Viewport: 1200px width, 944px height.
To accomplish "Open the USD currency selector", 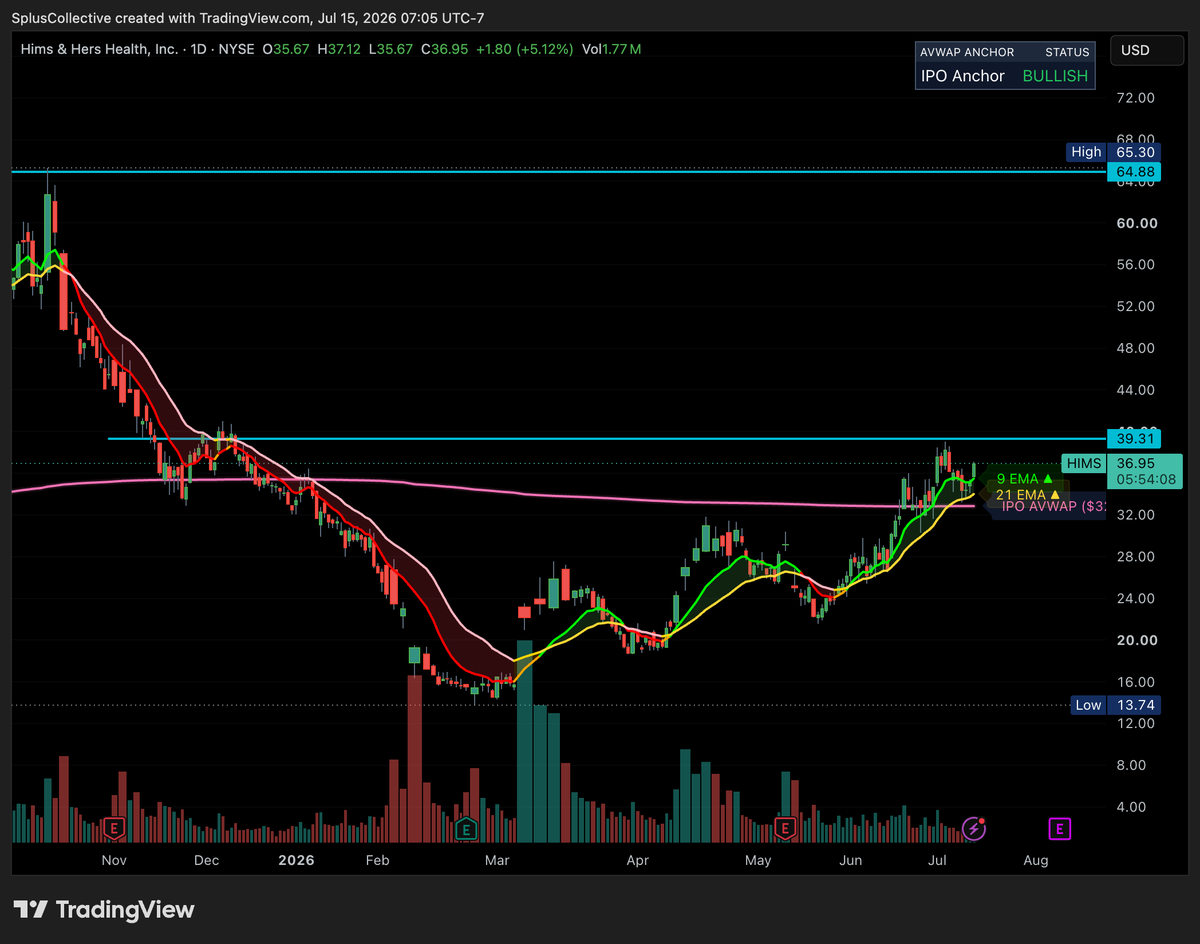I will (x=1135, y=50).
